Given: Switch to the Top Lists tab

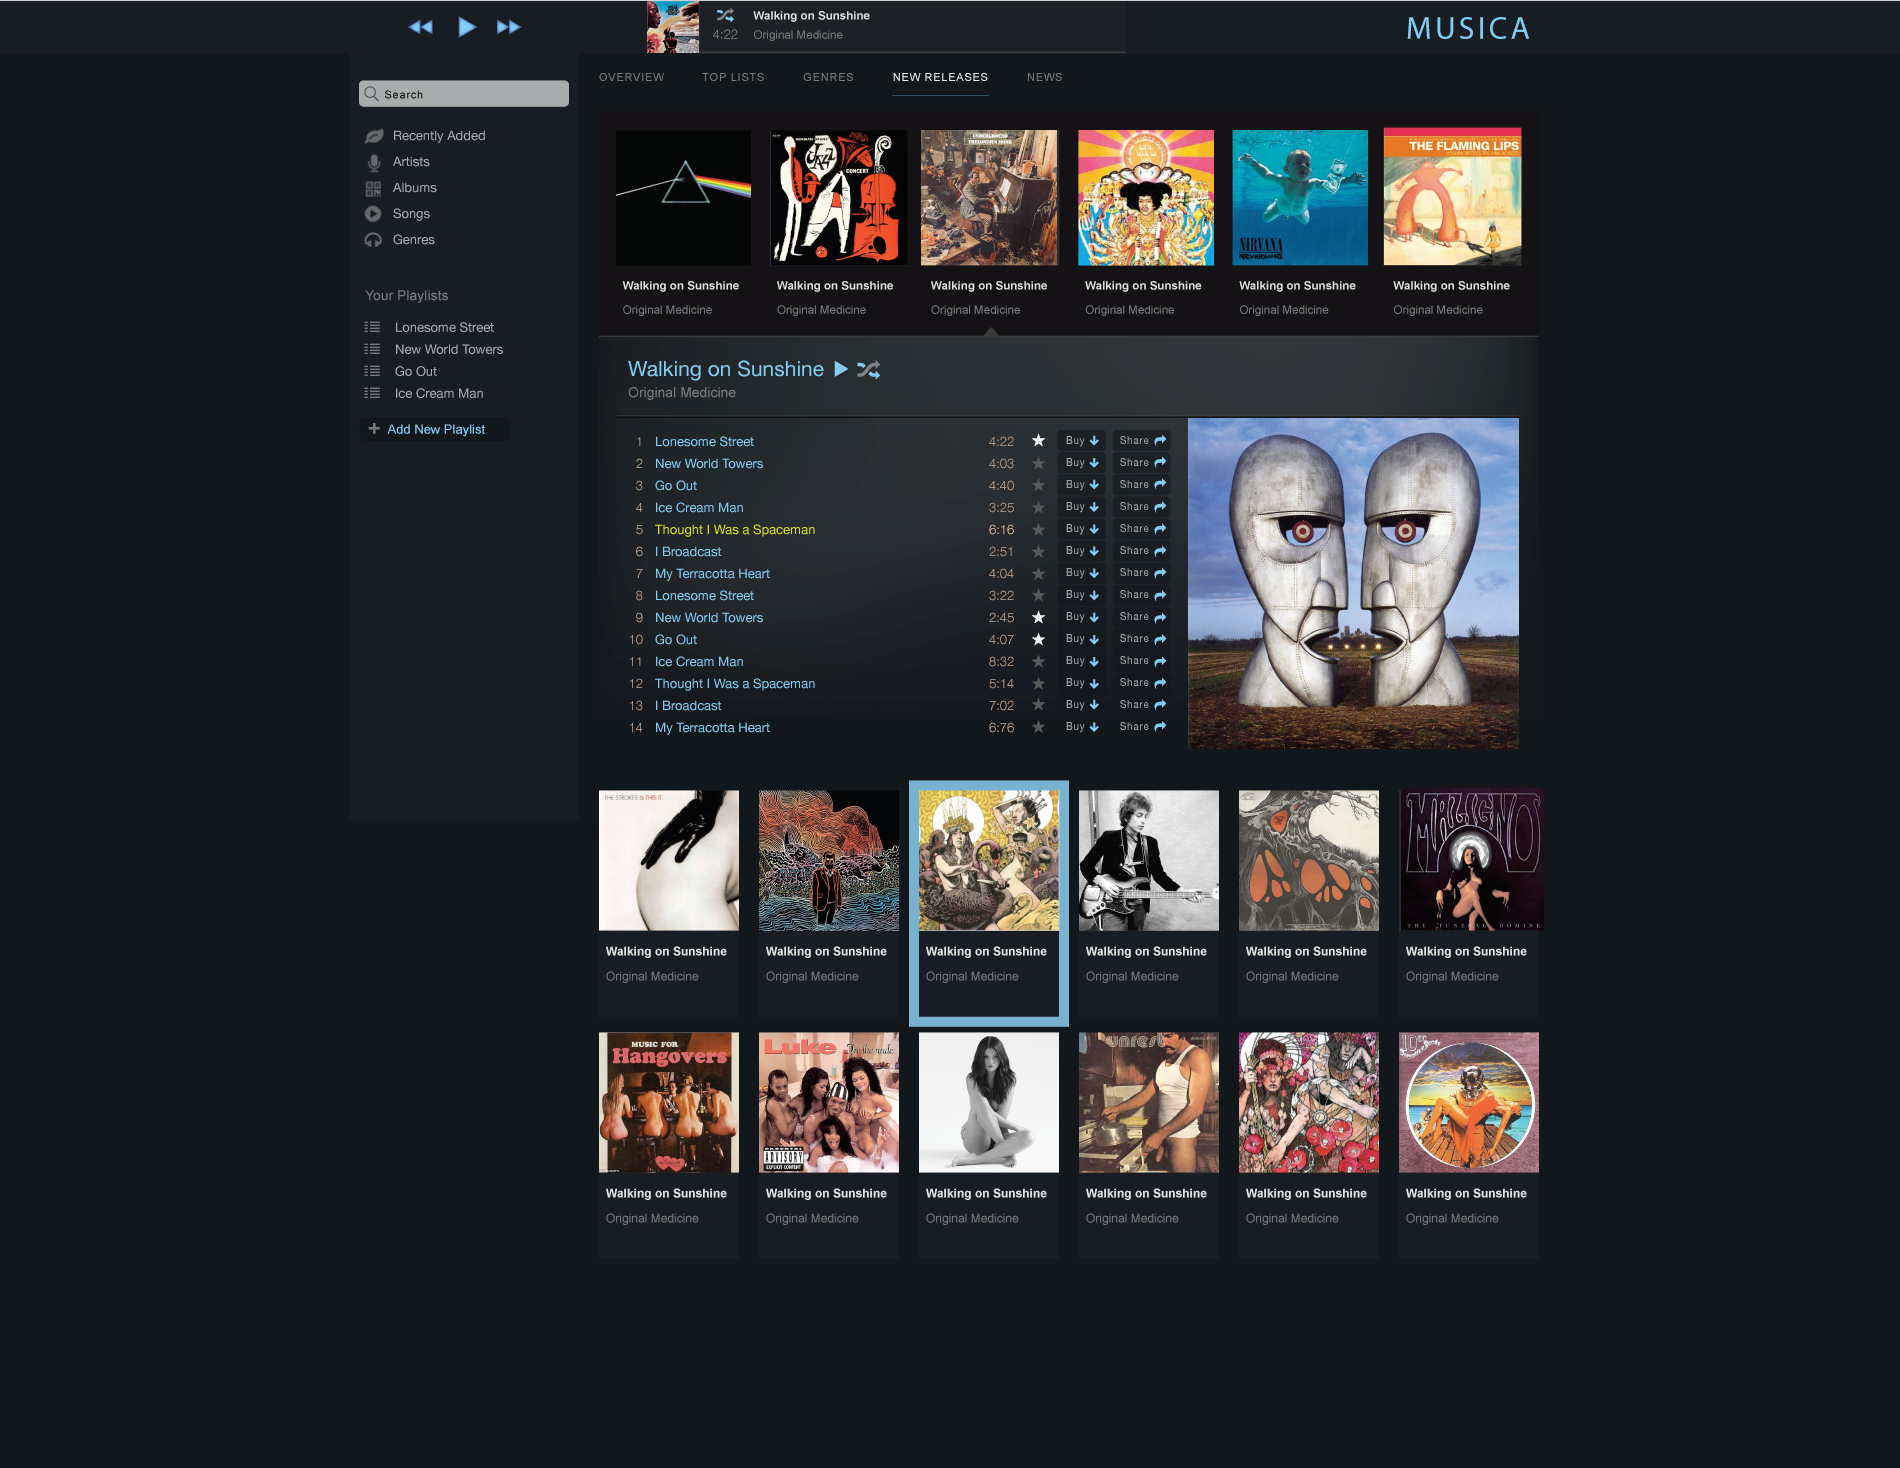Looking at the screenshot, I should click(x=733, y=77).
